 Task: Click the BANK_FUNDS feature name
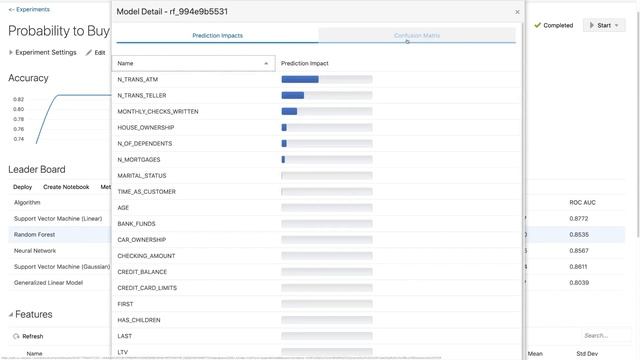pyautogui.click(x=136, y=224)
